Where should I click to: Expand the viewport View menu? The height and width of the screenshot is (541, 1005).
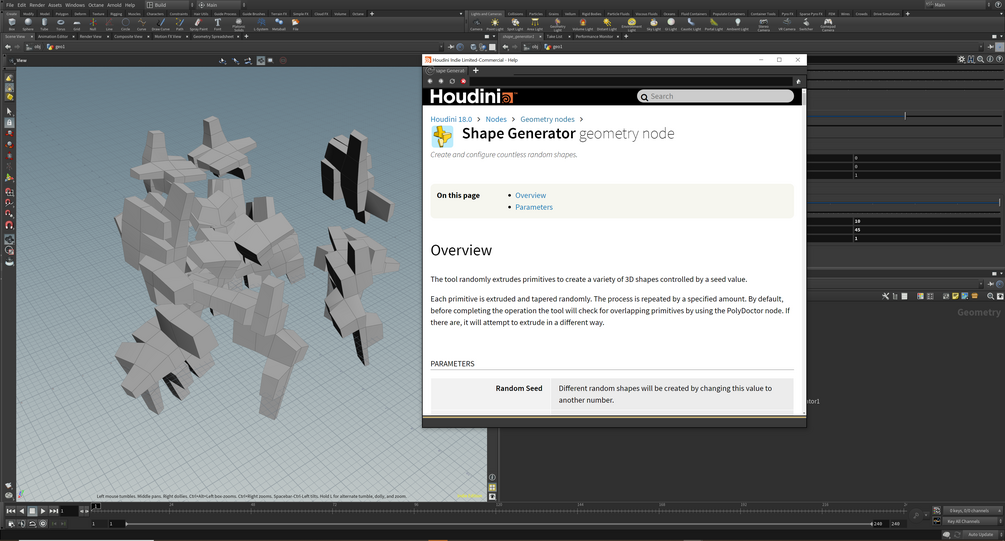click(x=22, y=60)
